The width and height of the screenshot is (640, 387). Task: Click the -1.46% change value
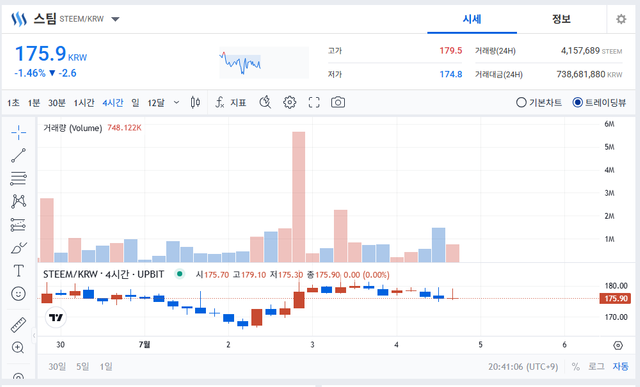point(30,73)
